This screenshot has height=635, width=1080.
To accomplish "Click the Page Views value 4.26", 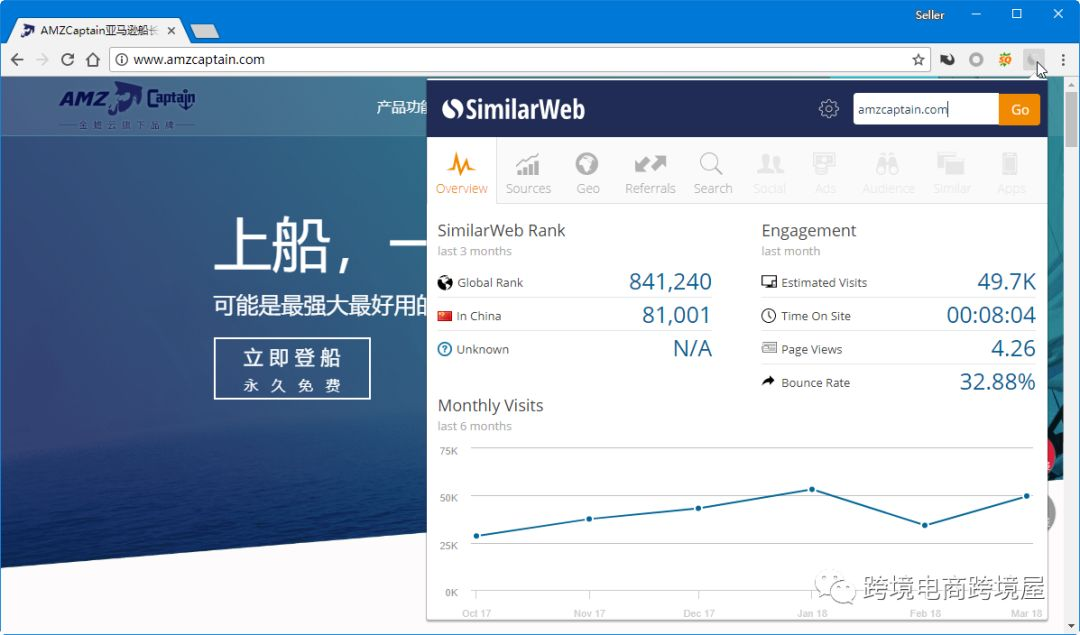I will tap(1013, 348).
